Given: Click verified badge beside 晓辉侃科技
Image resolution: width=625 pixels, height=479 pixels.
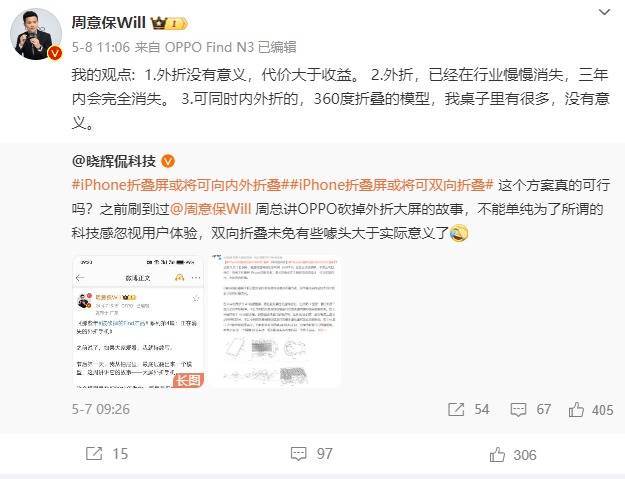Looking at the screenshot, I should coord(168,161).
